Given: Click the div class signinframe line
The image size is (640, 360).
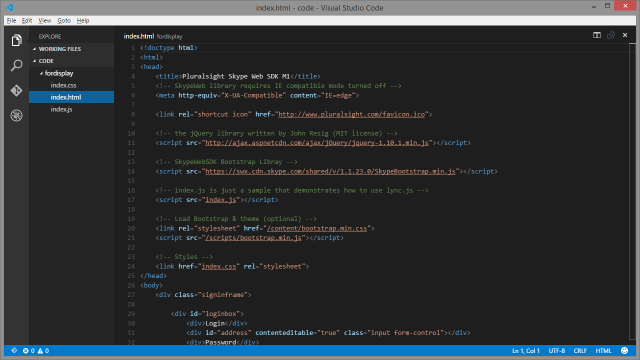Looking at the screenshot, I should tap(203, 295).
